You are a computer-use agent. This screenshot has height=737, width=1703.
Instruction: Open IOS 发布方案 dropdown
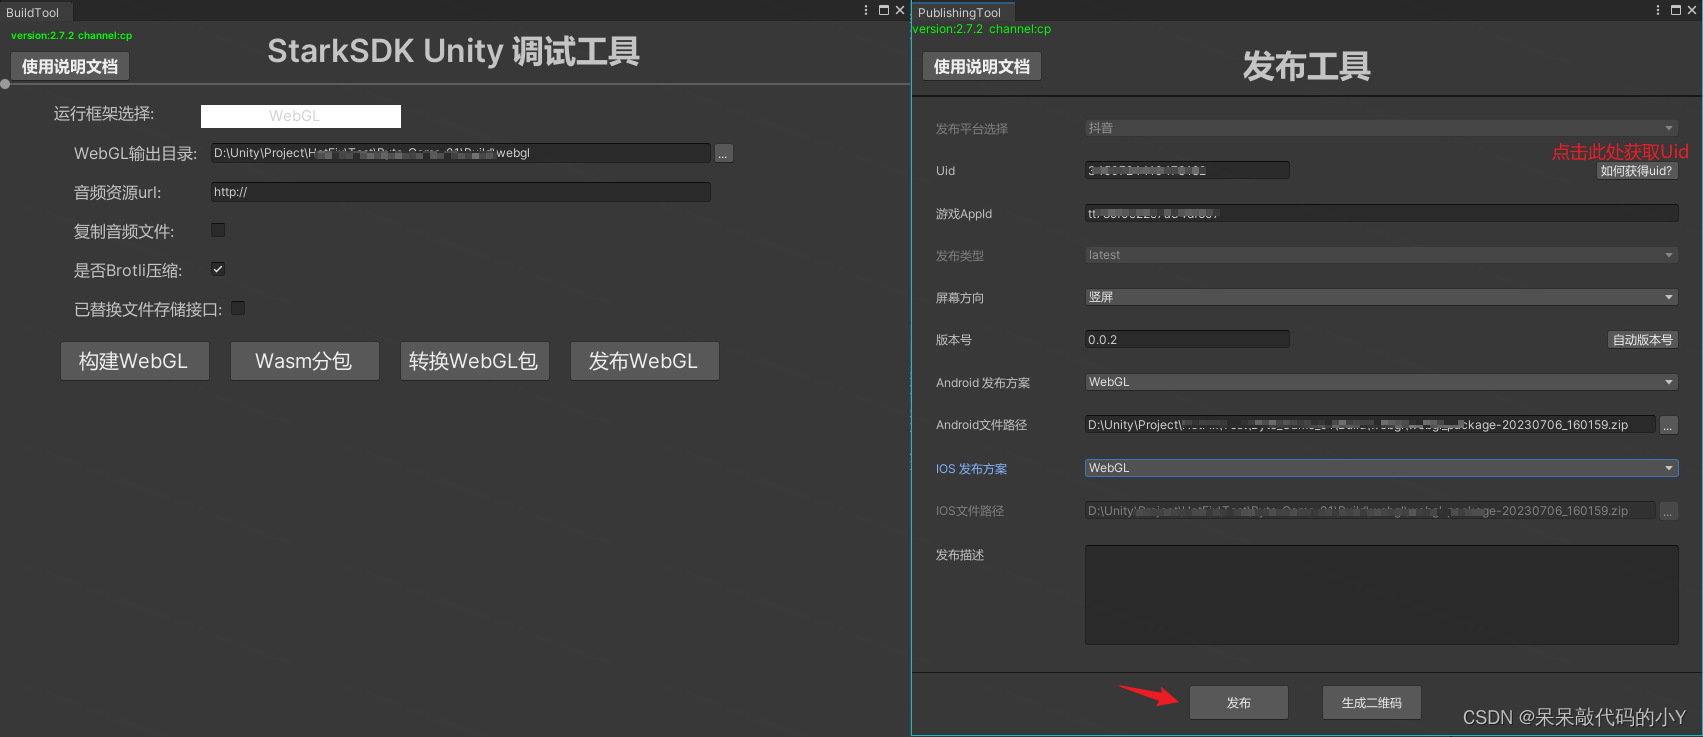tap(1381, 468)
